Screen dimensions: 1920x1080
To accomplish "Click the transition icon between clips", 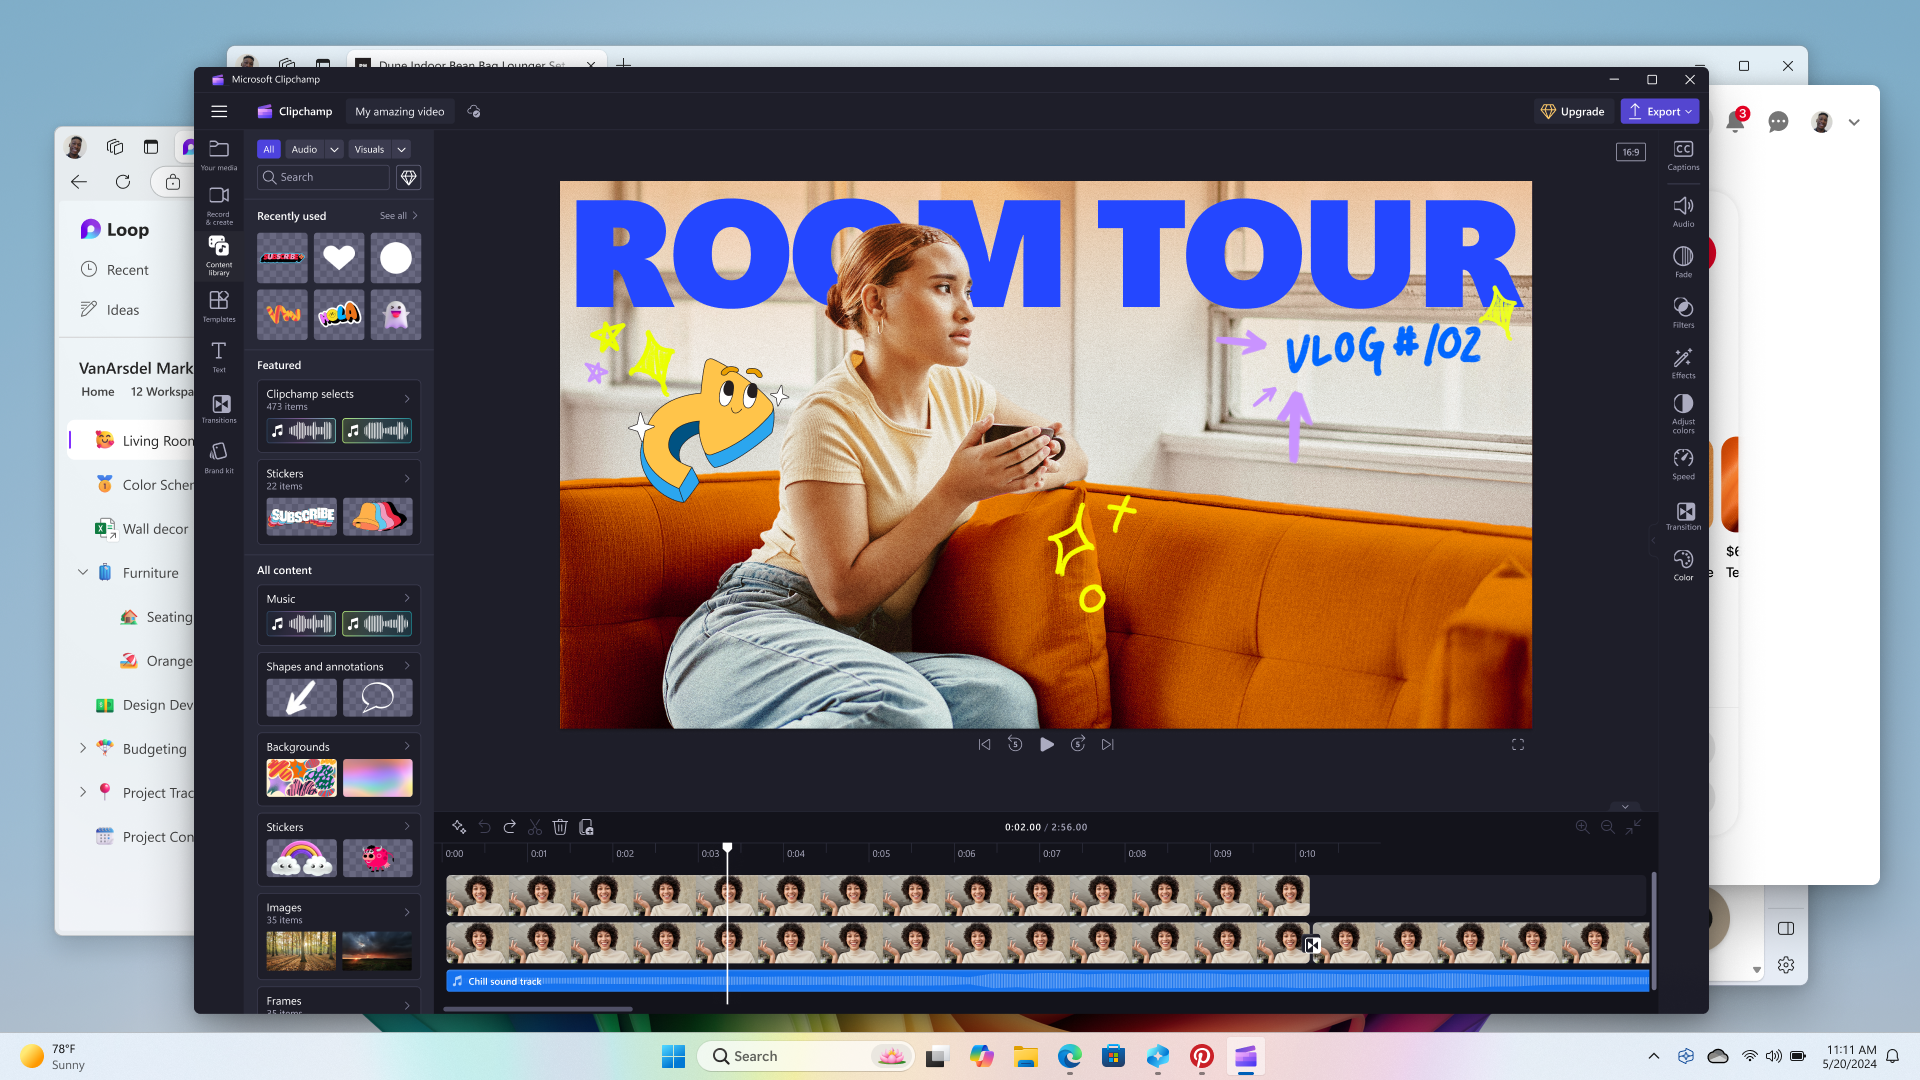I will [1312, 945].
